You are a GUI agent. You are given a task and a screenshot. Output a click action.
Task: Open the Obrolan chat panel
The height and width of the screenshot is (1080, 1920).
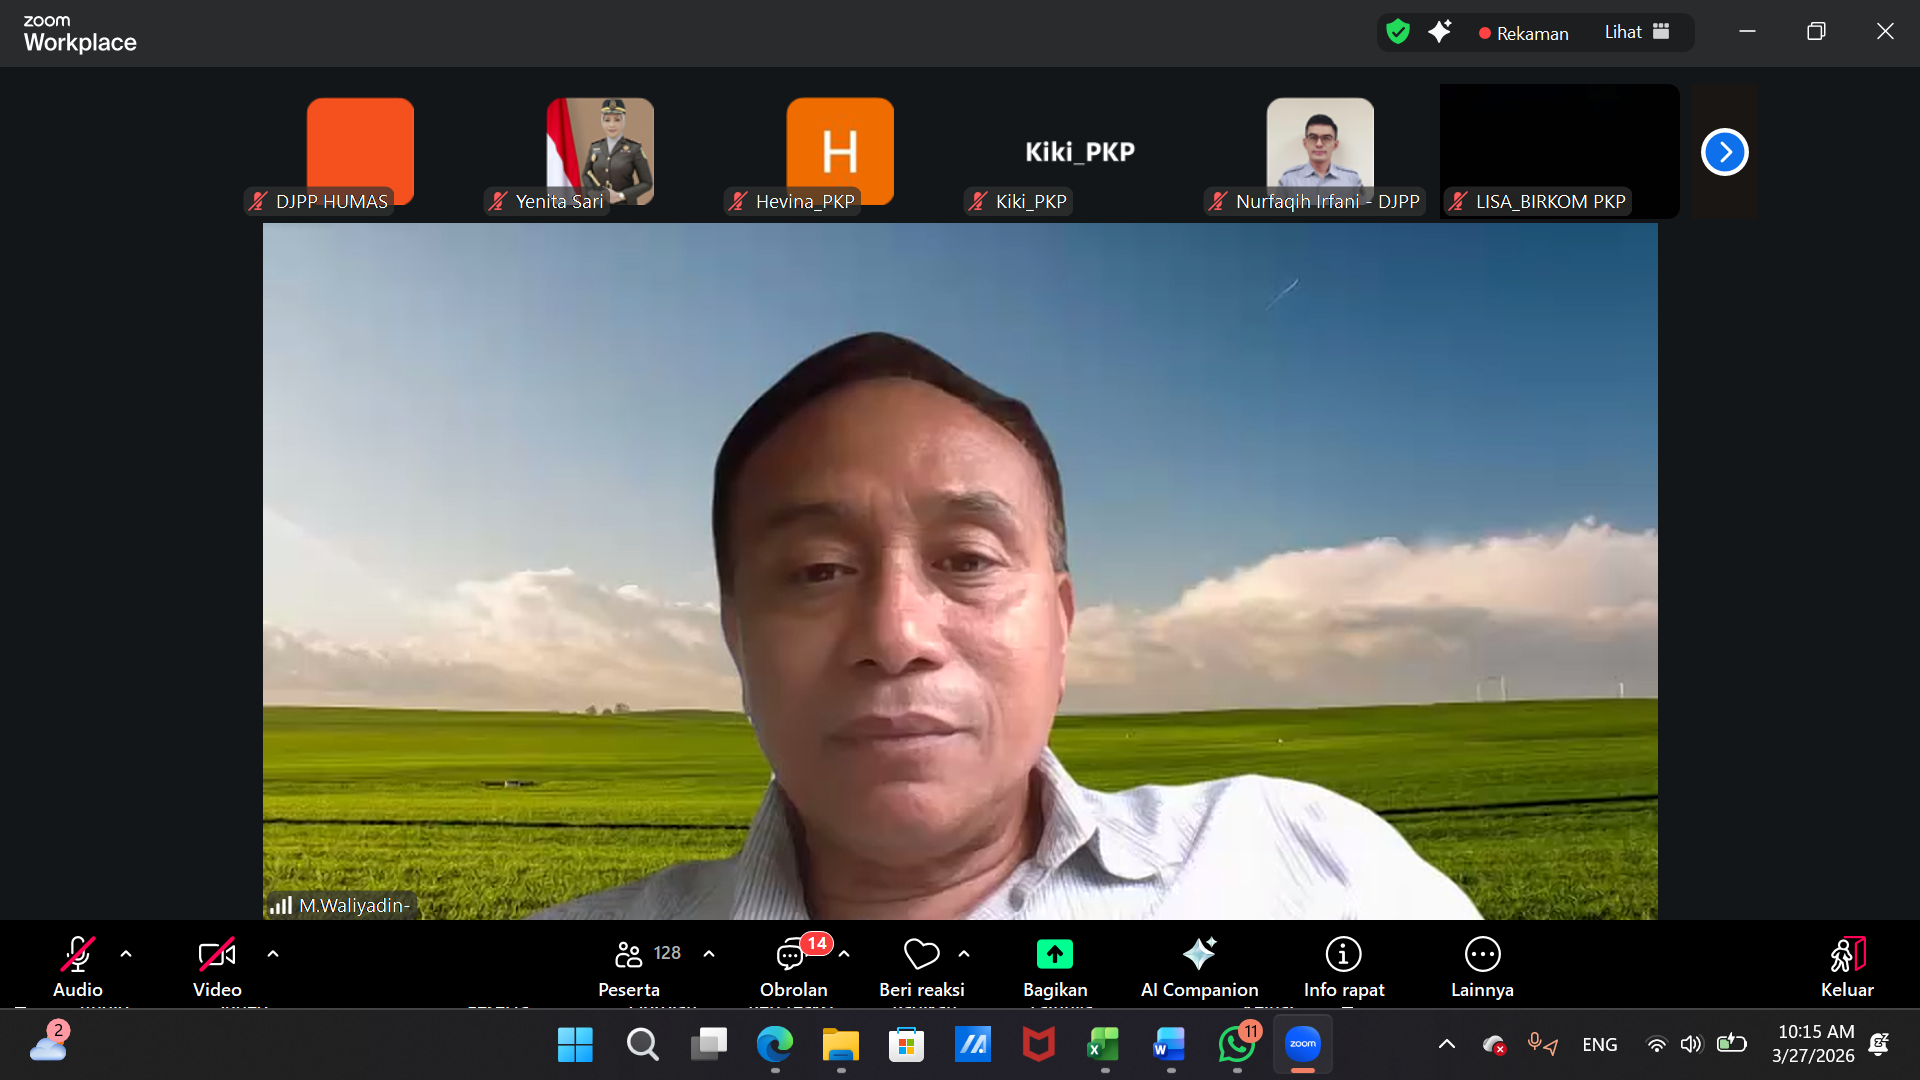coord(792,966)
